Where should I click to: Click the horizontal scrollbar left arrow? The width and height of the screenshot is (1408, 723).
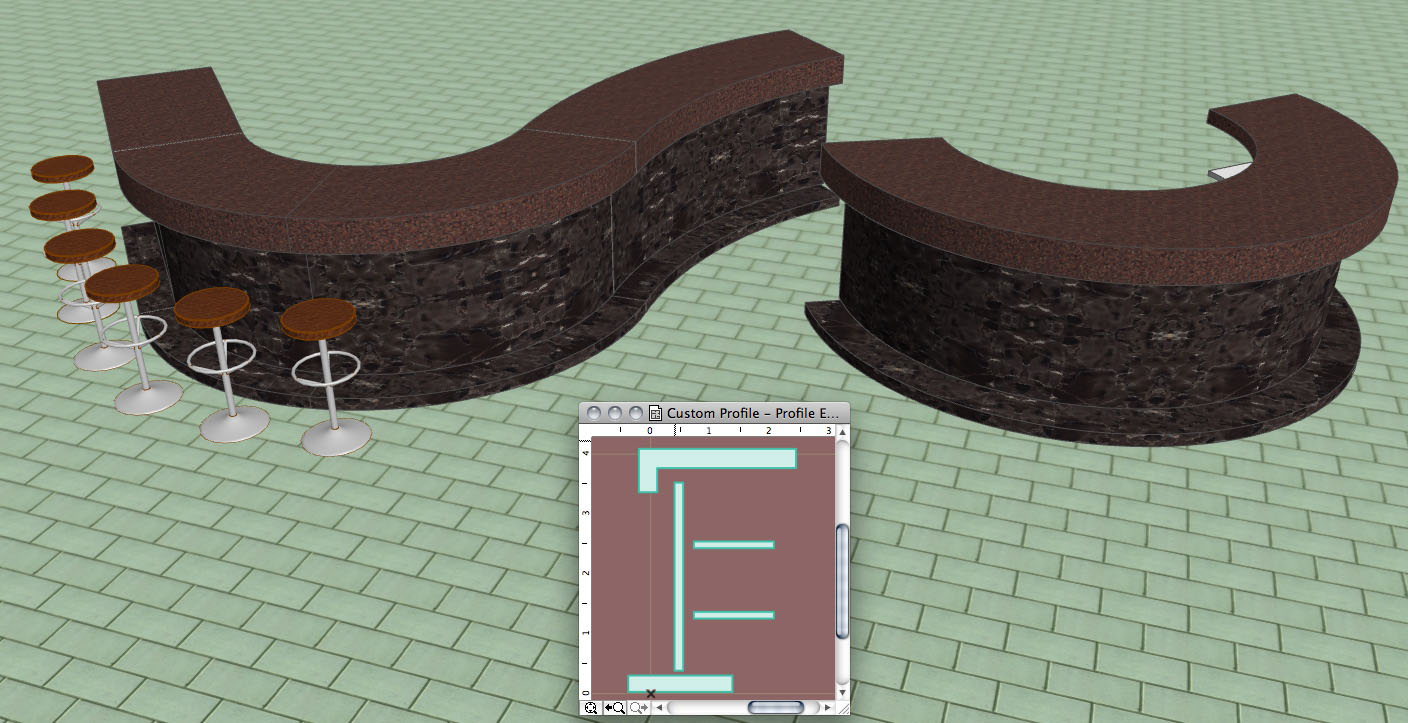[659, 707]
